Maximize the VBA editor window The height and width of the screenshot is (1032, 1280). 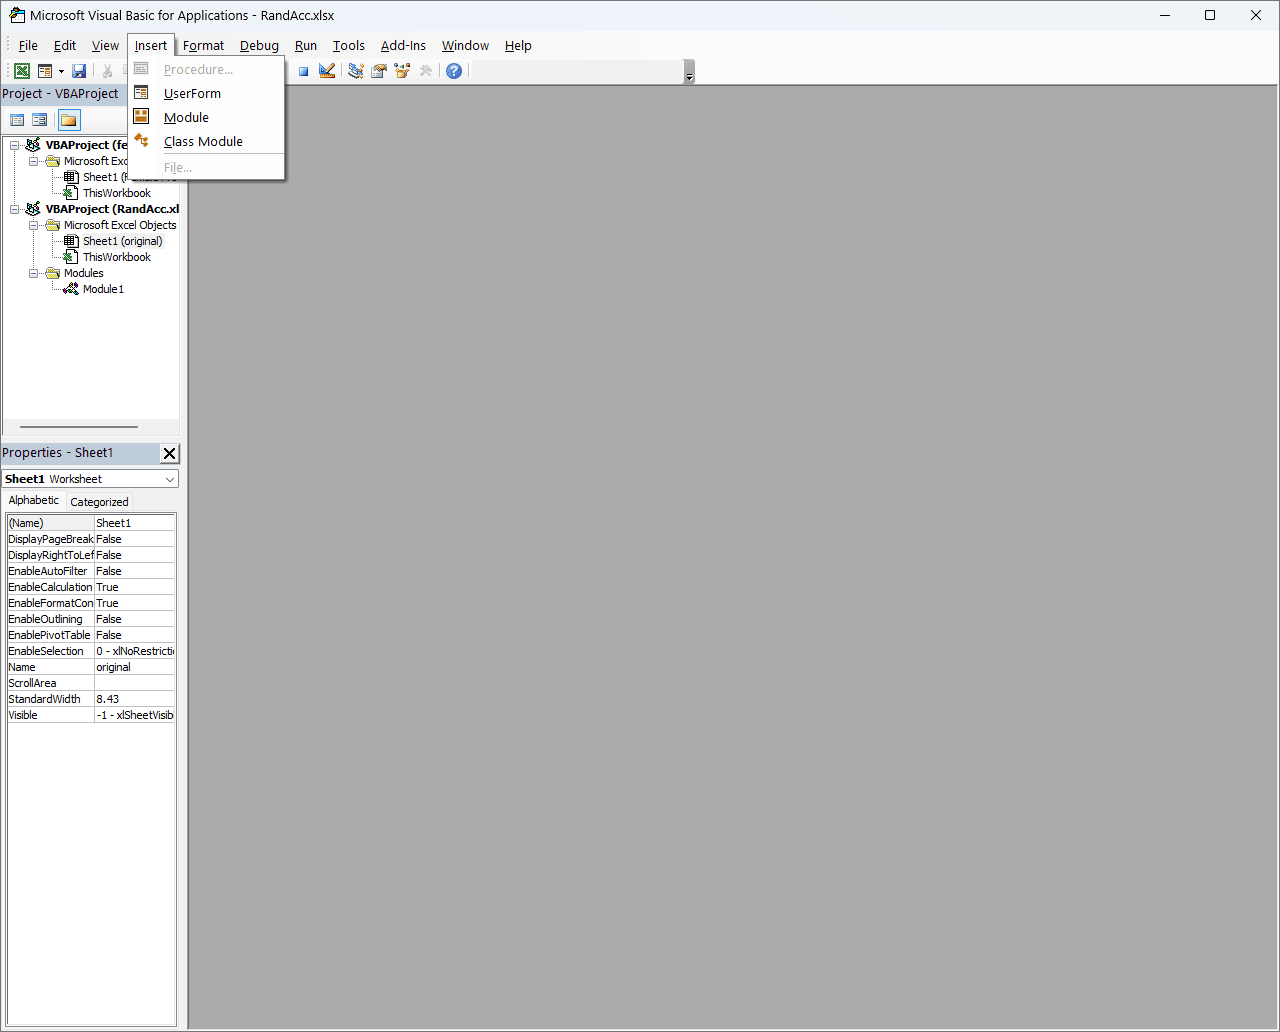[1210, 15]
